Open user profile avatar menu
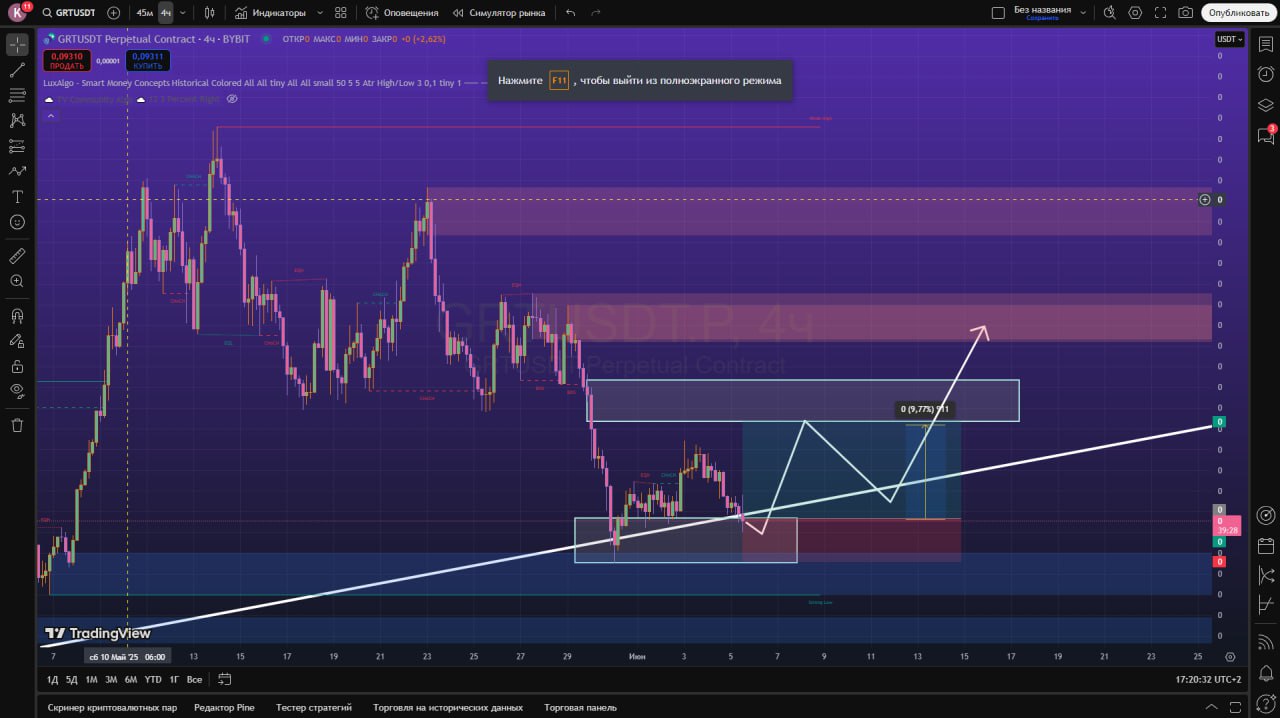The width and height of the screenshot is (1280, 718). [x=17, y=13]
